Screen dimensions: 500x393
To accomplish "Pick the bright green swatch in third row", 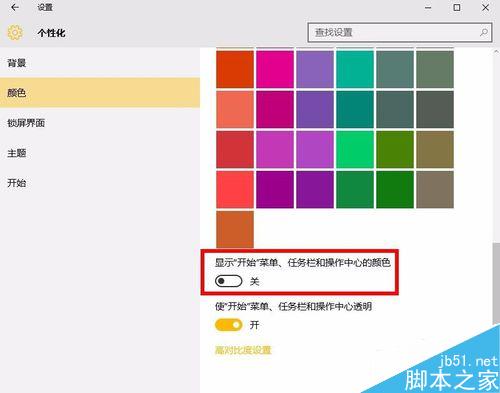I will point(355,149).
